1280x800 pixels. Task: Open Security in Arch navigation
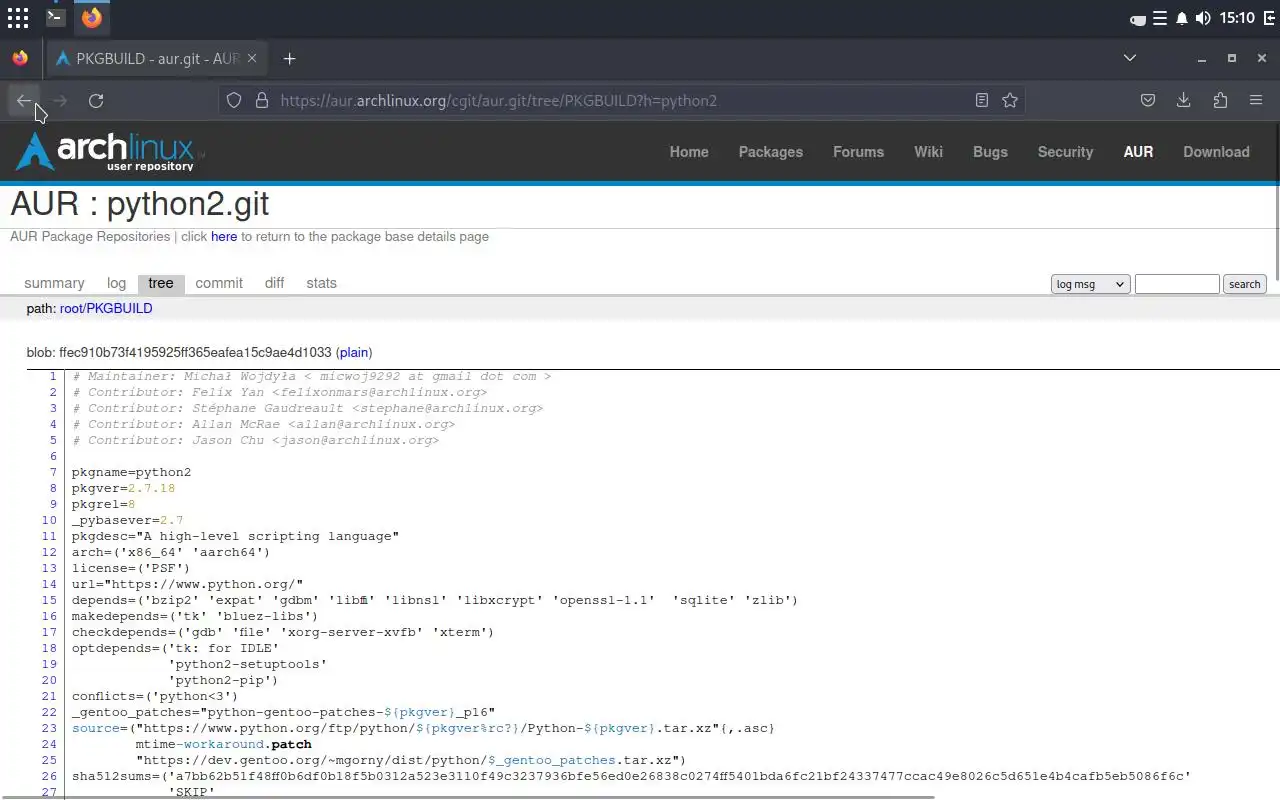1065,152
